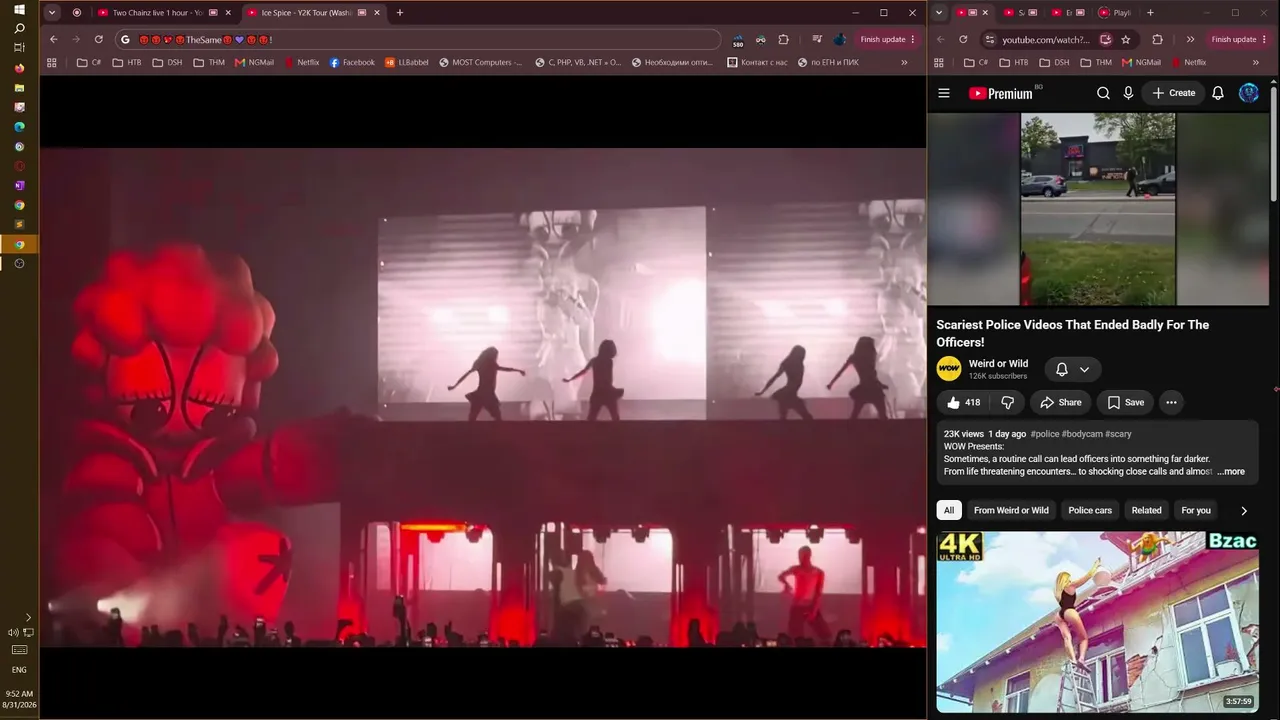This screenshot has height=720, width=1280.
Task: Open extensions in right browser window
Action: [x=1157, y=39]
